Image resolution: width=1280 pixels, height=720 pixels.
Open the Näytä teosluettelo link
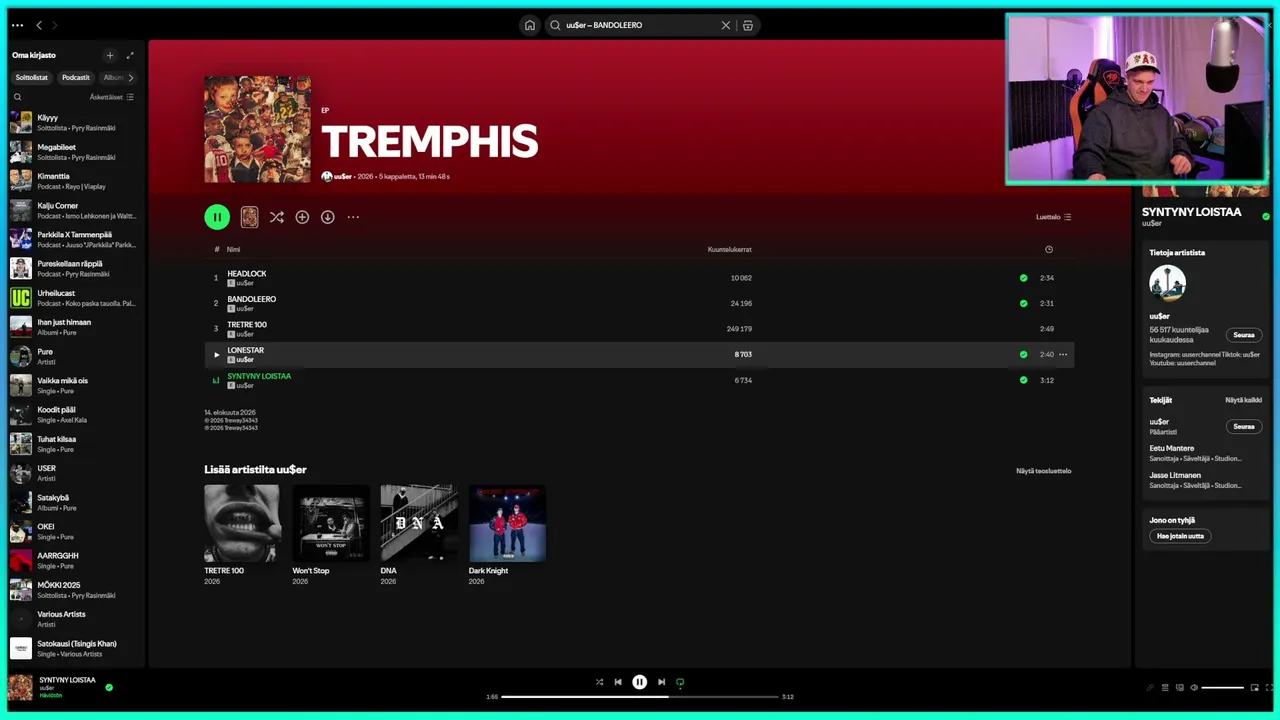[x=1043, y=471]
